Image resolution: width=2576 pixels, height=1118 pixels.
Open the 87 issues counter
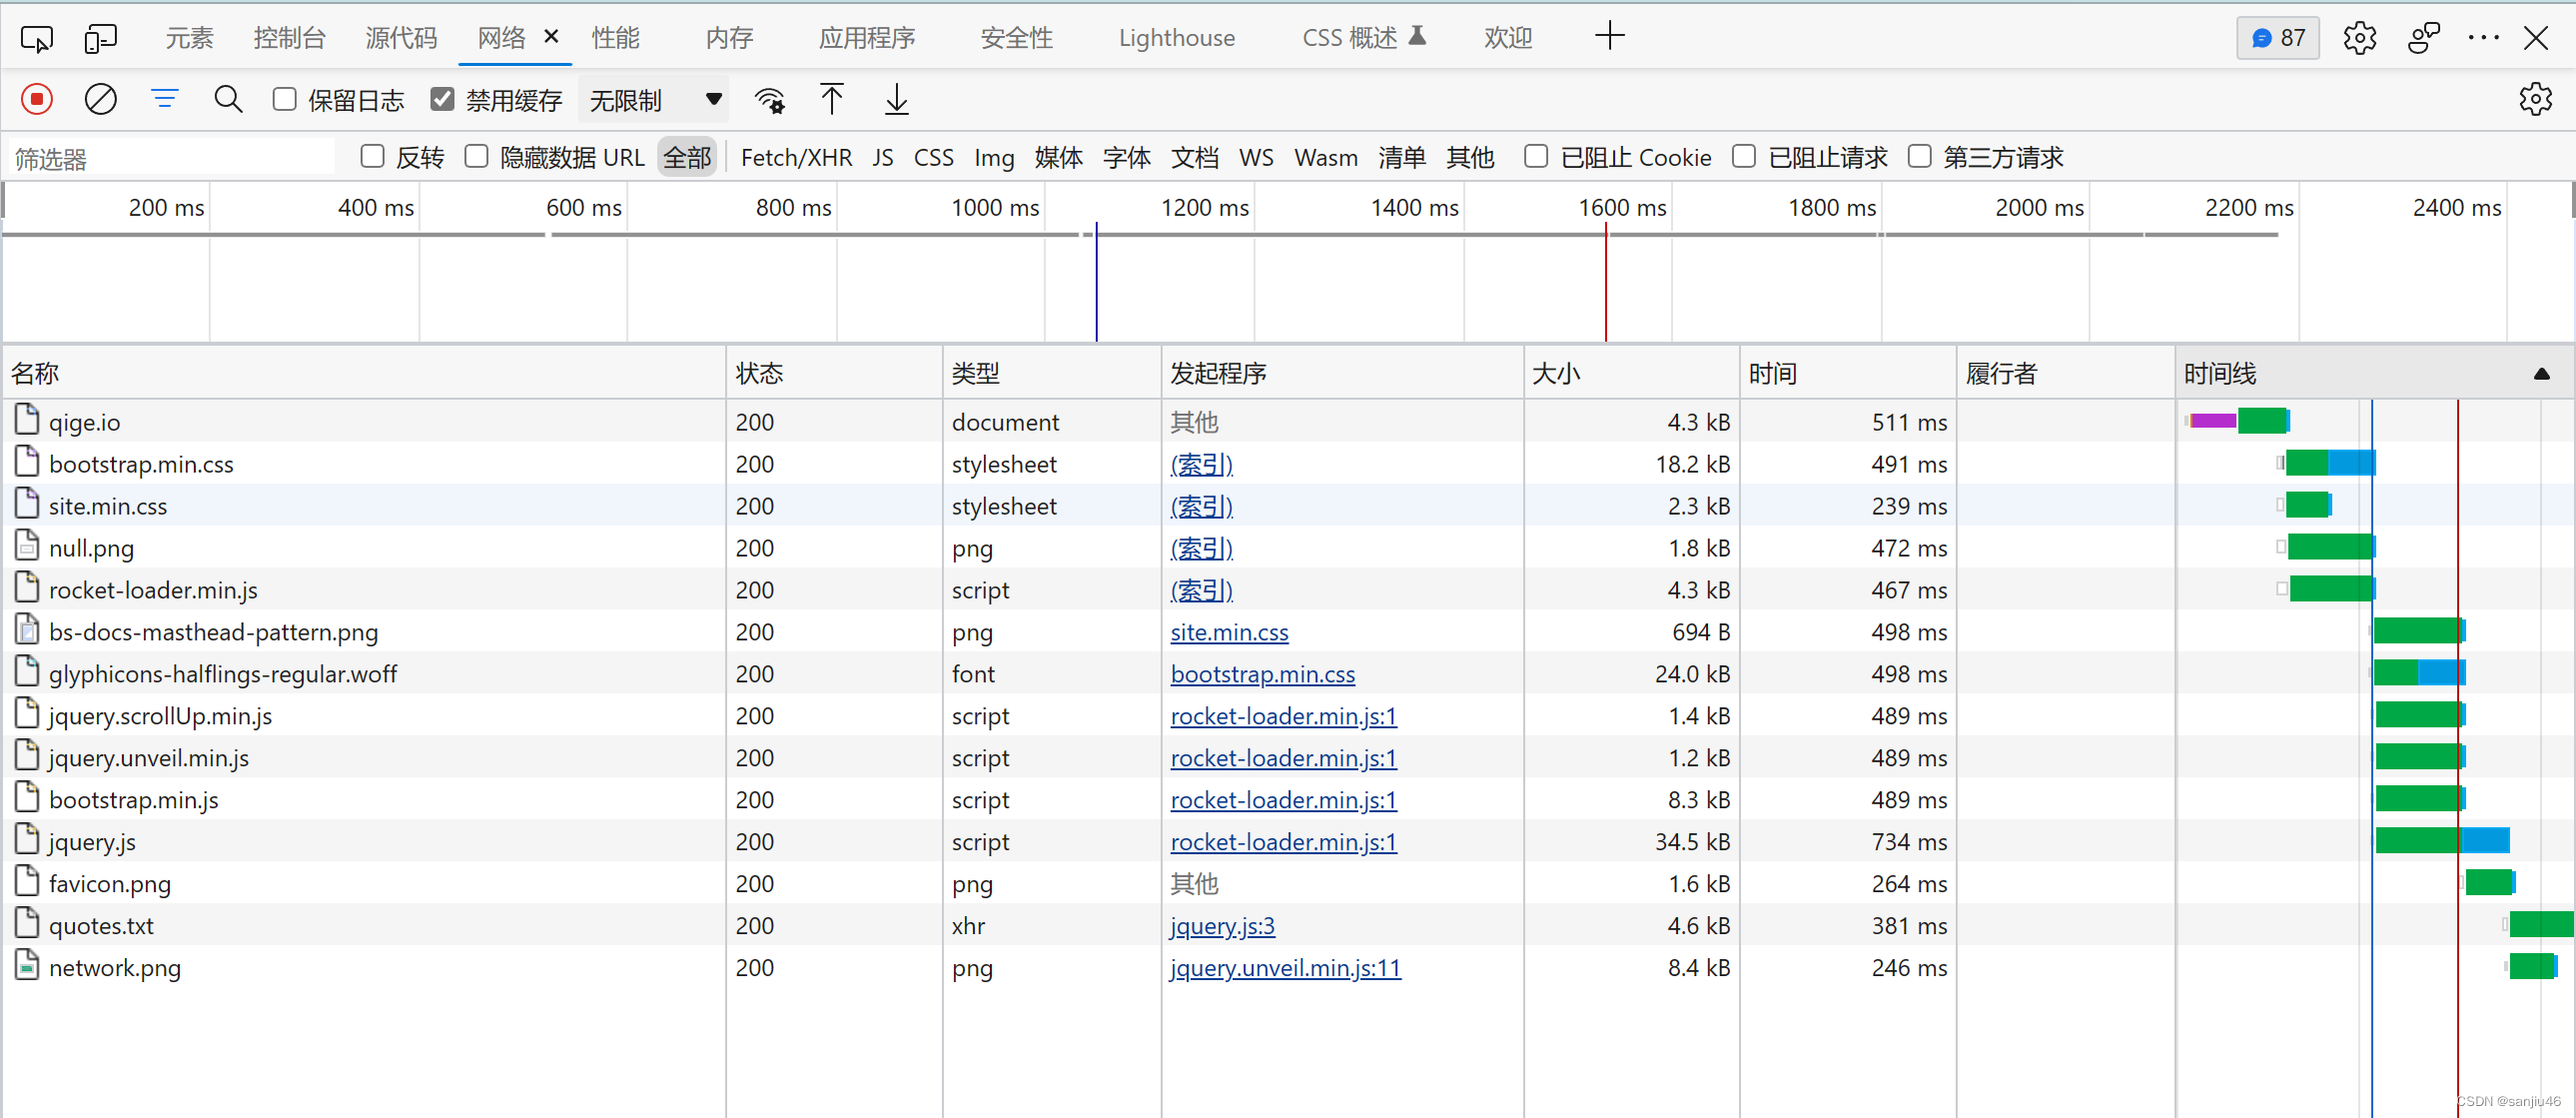pos(2278,38)
